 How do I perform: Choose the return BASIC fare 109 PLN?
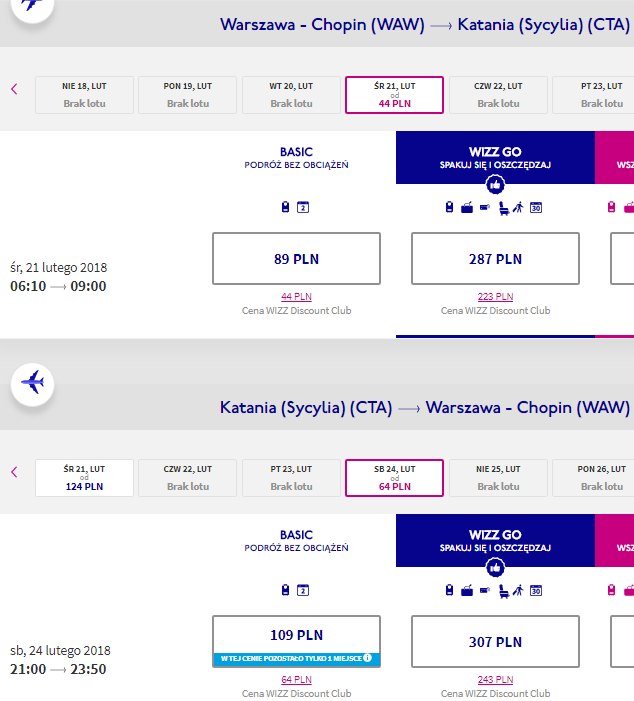296,641
